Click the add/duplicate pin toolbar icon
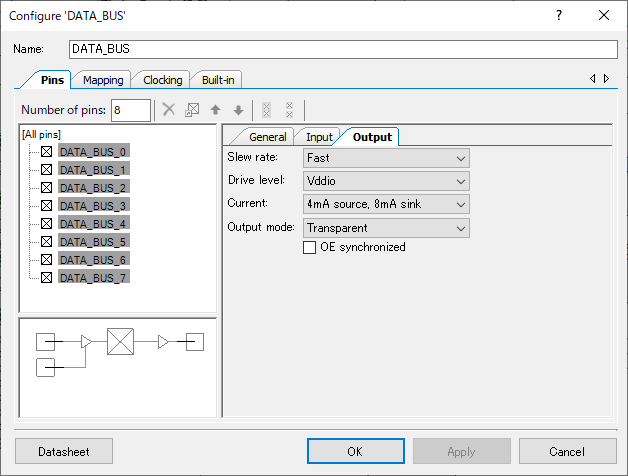This screenshot has height=476, width=628. (192, 109)
